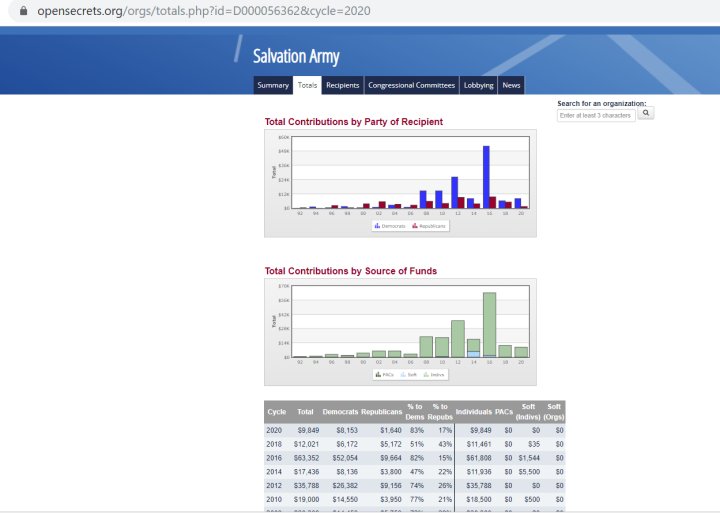Click the Total column header
The height and width of the screenshot is (514, 720).
click(305, 412)
